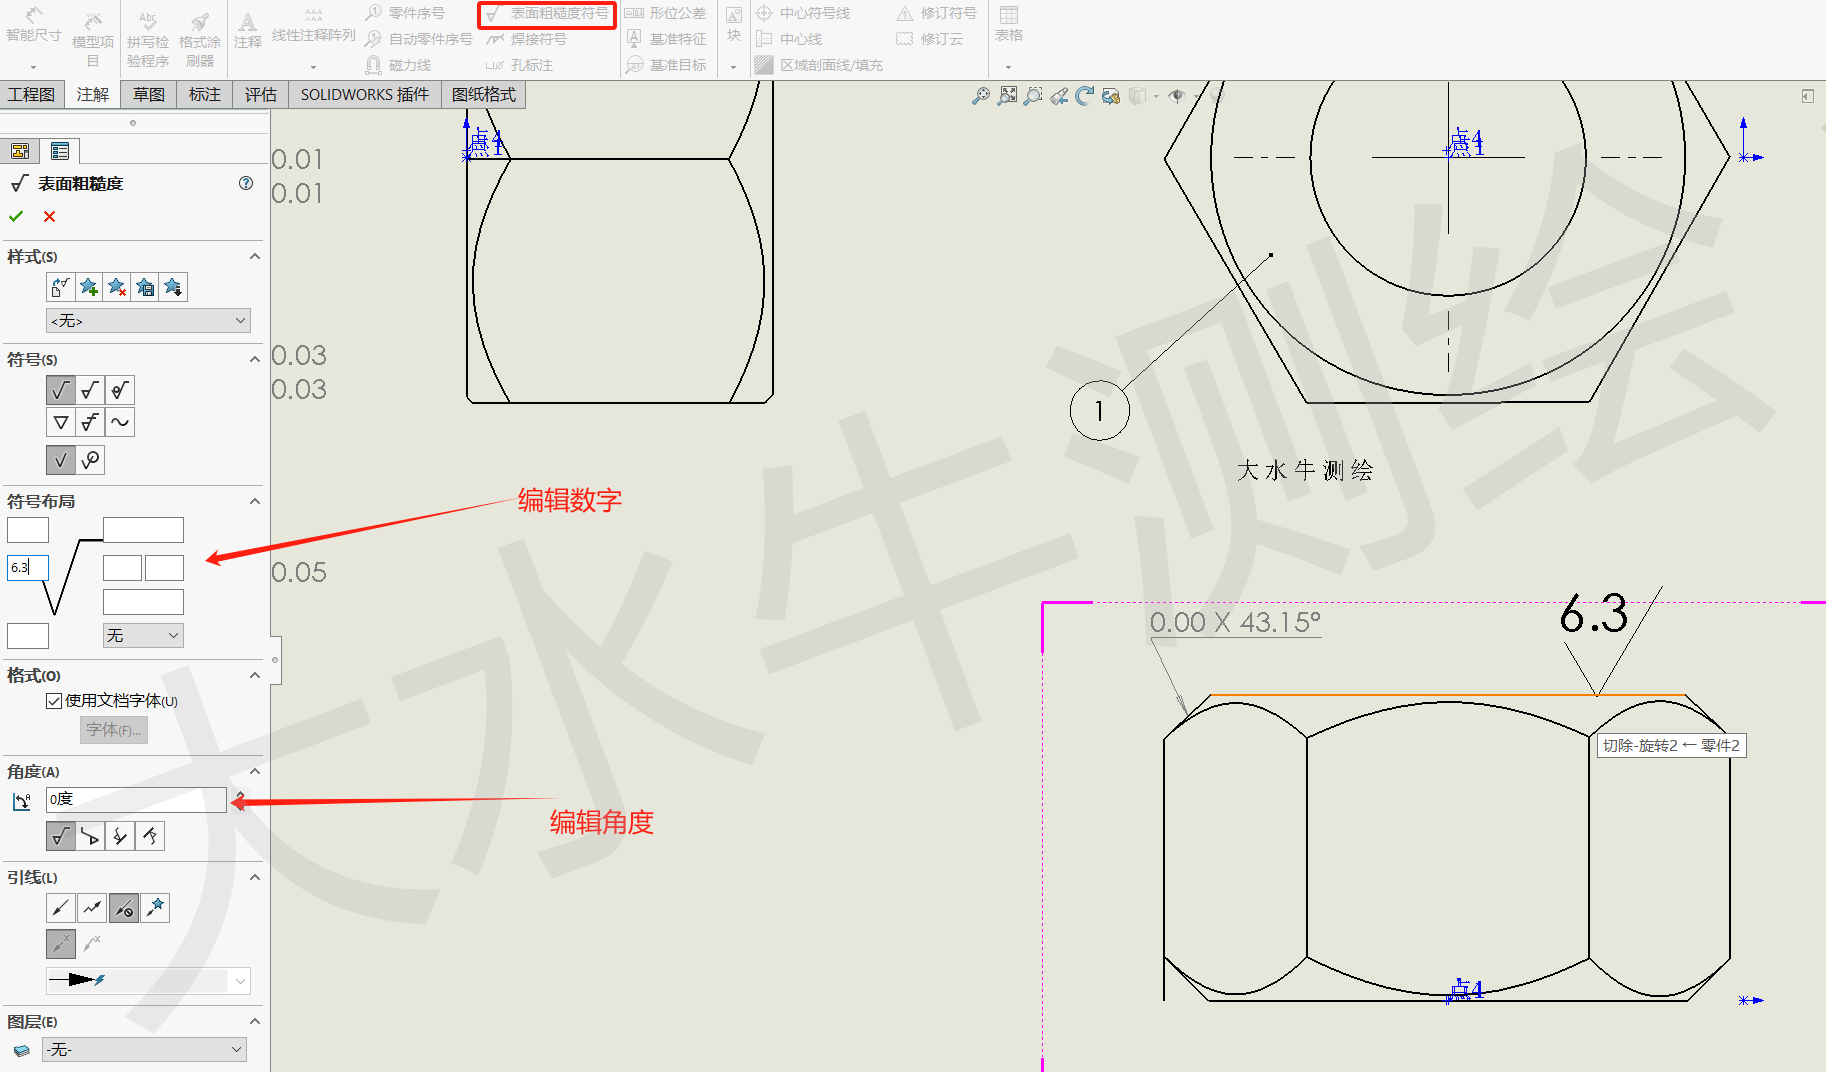Select the Revision Cloud (修订云) tool

point(929,39)
